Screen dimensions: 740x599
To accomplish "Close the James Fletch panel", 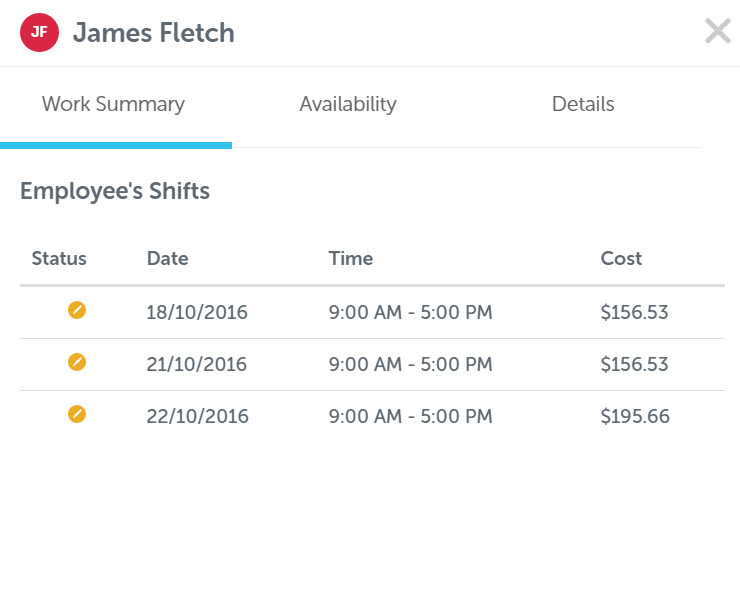I will [x=717, y=31].
